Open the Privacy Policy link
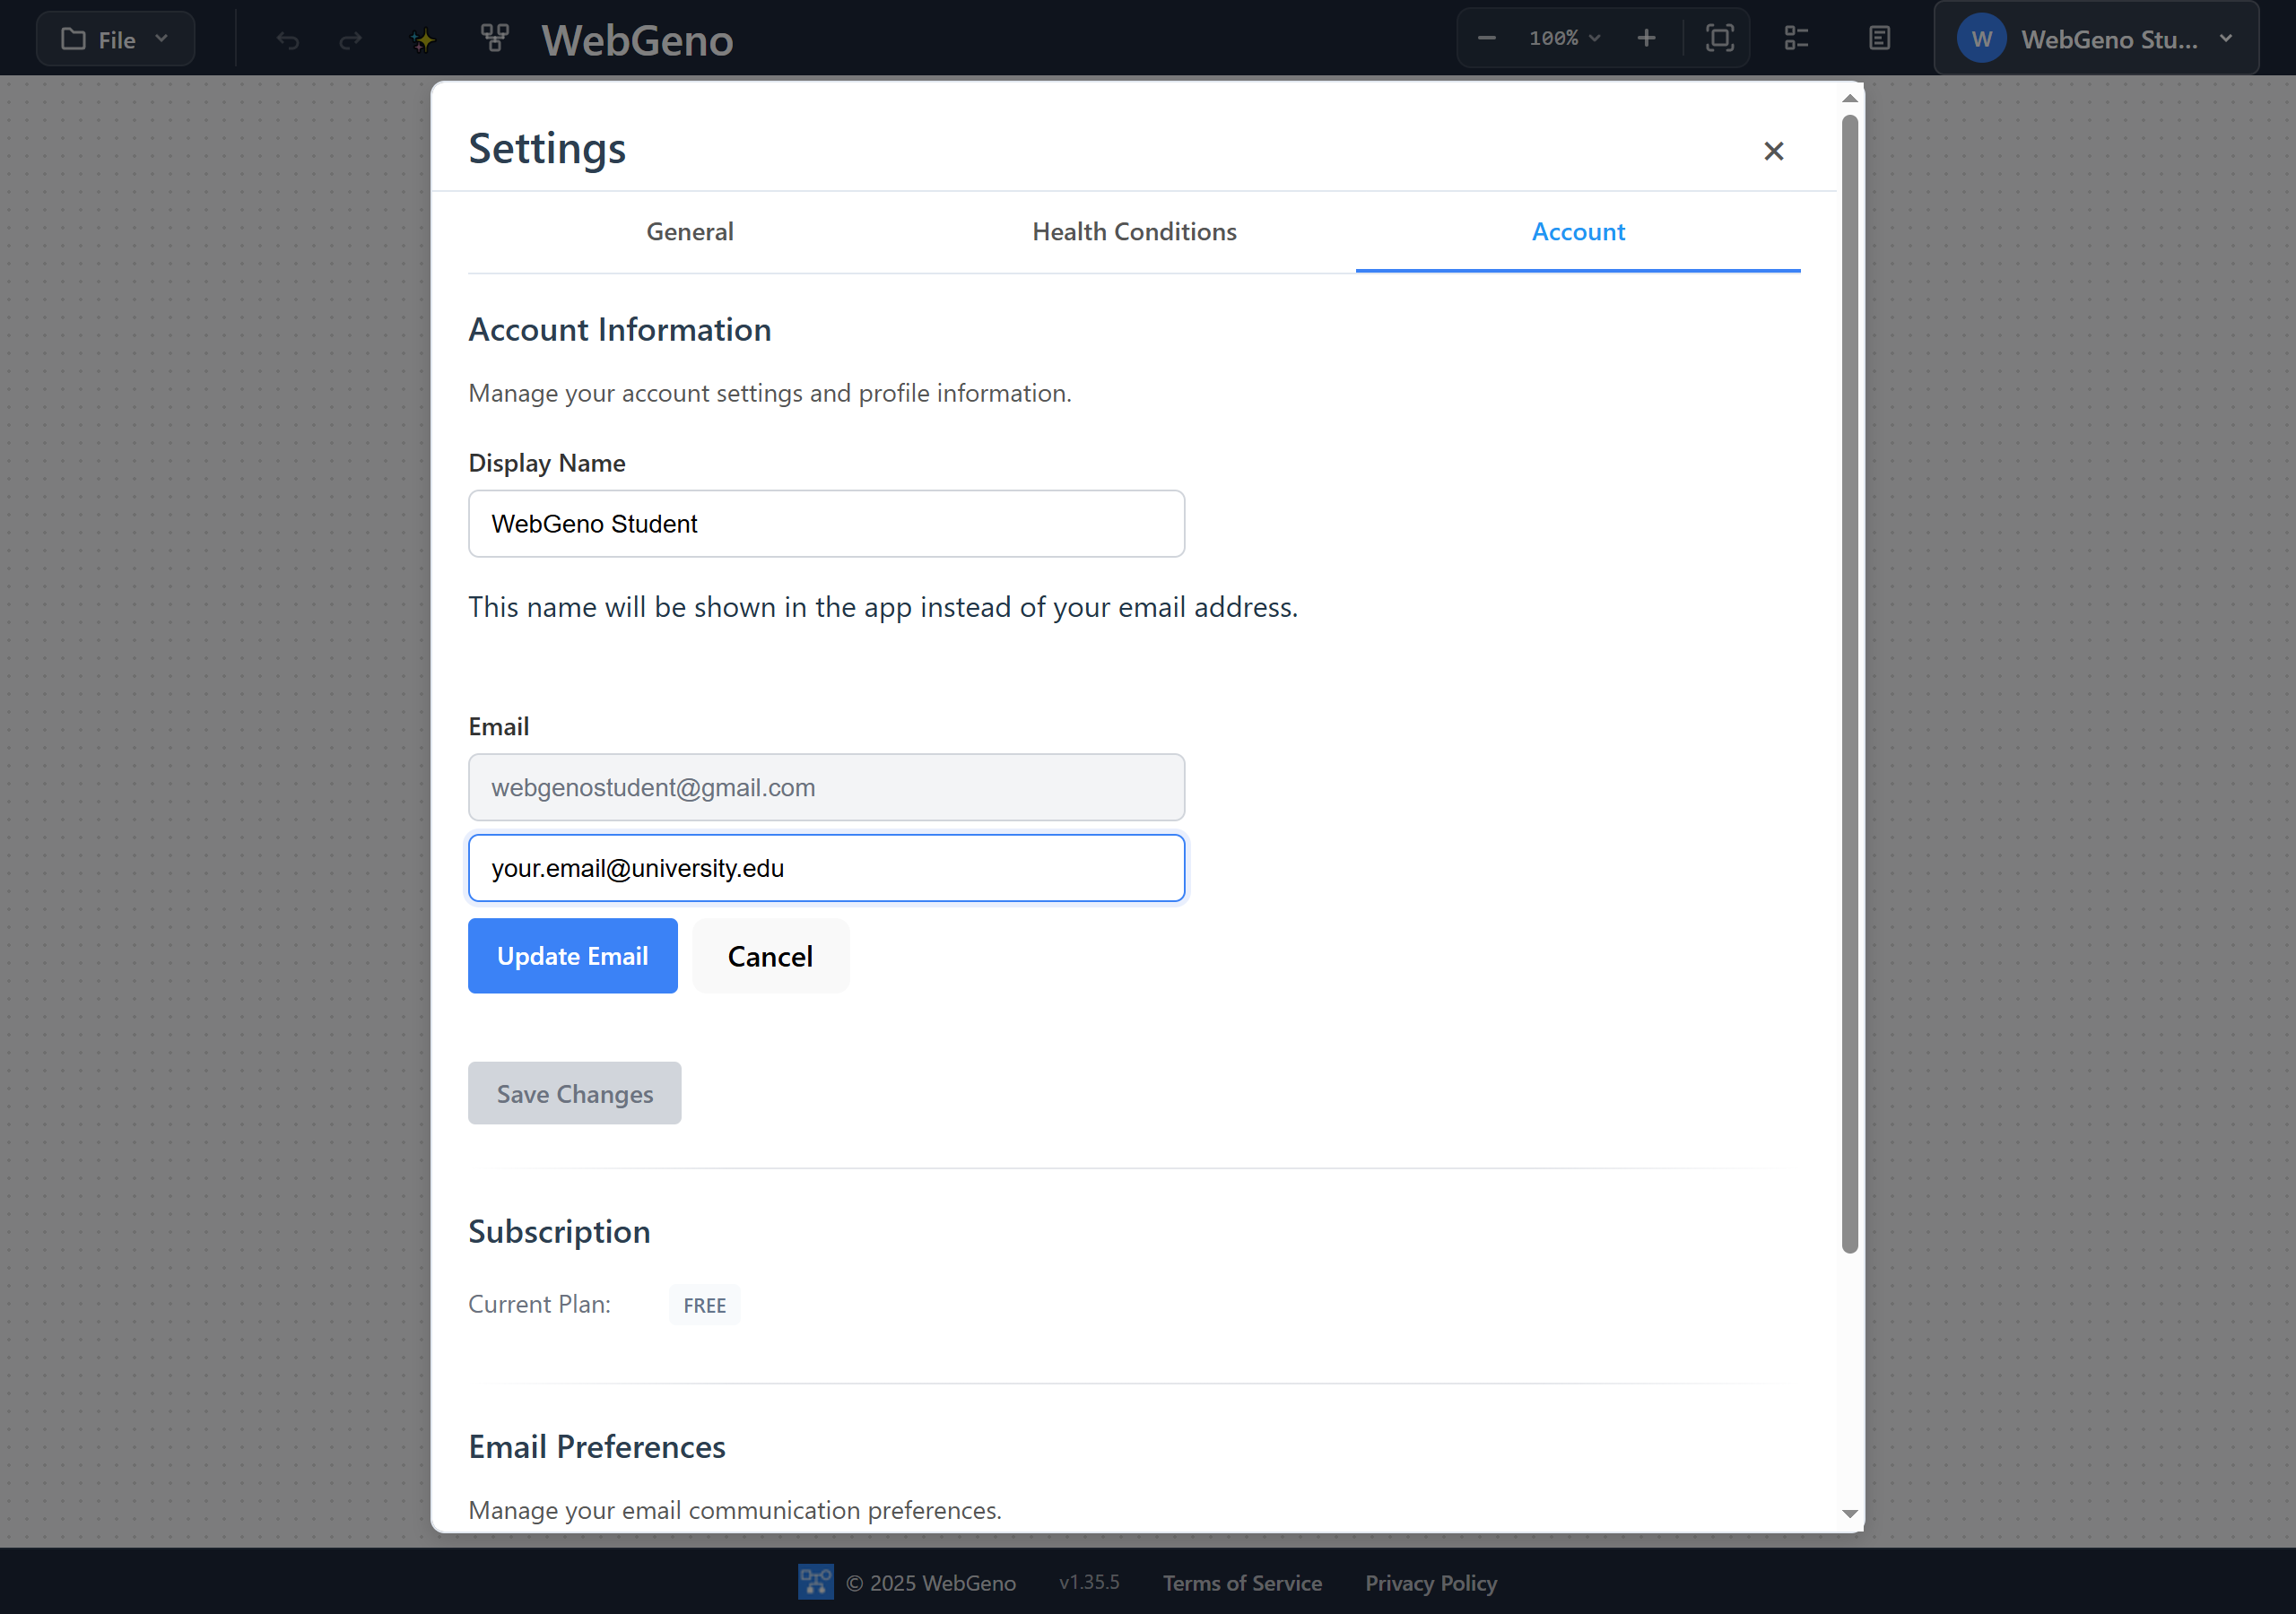 point(1431,1583)
